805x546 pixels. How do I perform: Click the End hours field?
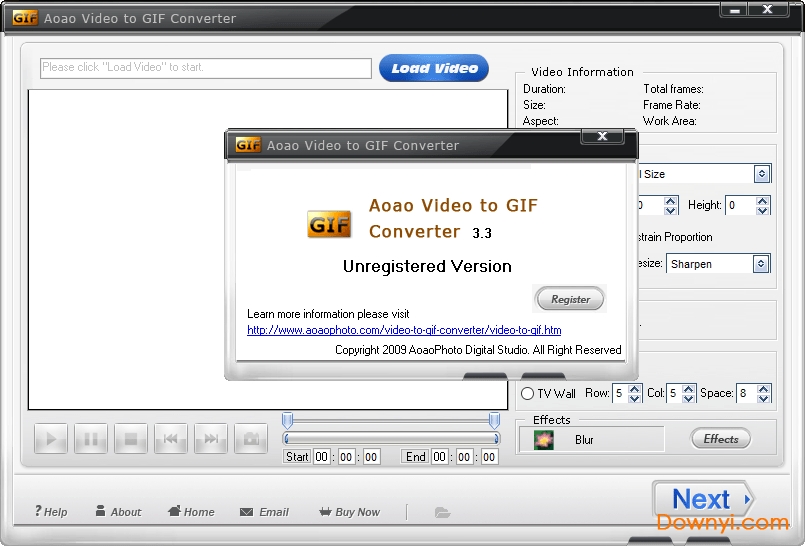tap(440, 457)
